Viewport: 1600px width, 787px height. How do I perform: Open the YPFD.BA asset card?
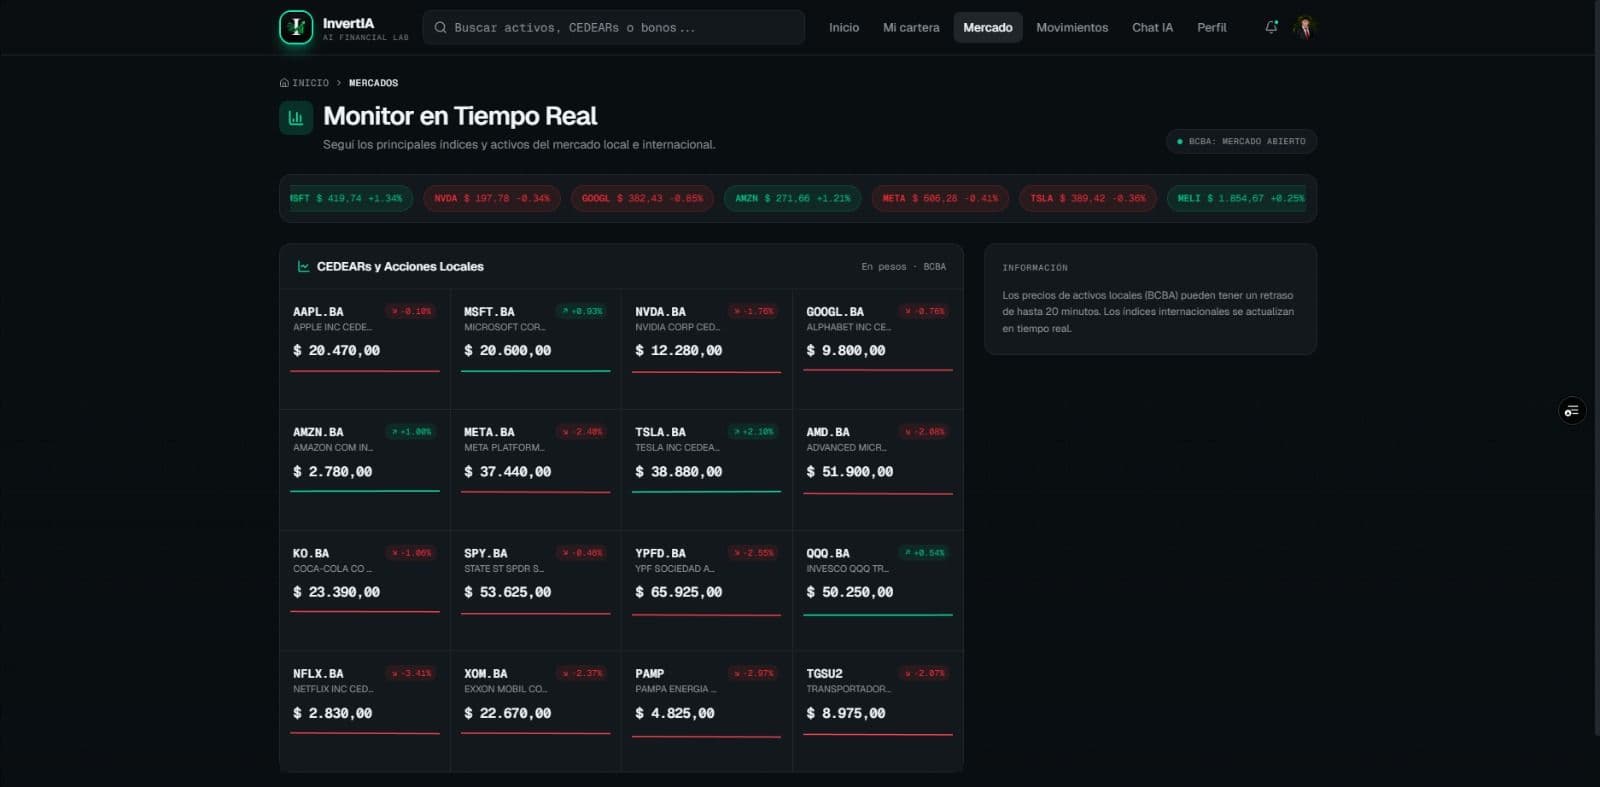pyautogui.click(x=707, y=591)
